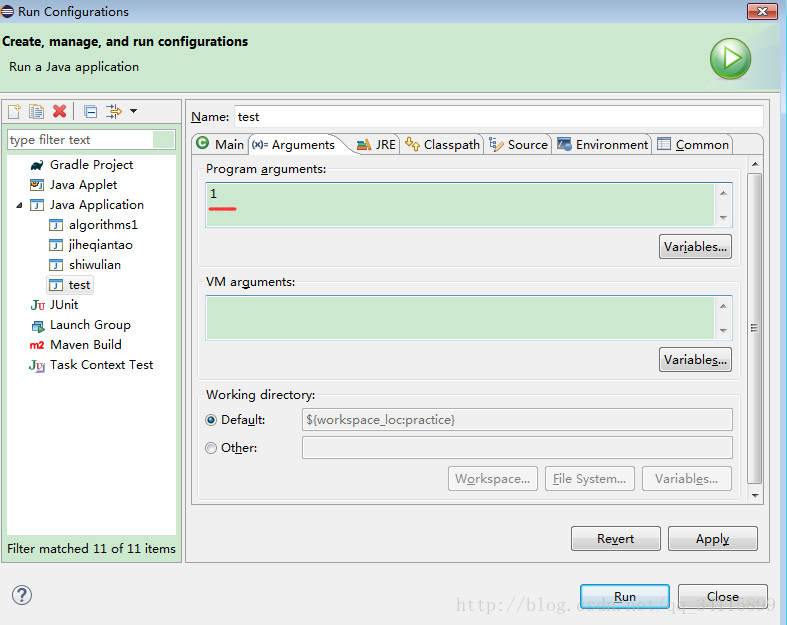Screen dimensions: 787x625
Task: Click Variables button under VM arguments
Action: tap(695, 359)
